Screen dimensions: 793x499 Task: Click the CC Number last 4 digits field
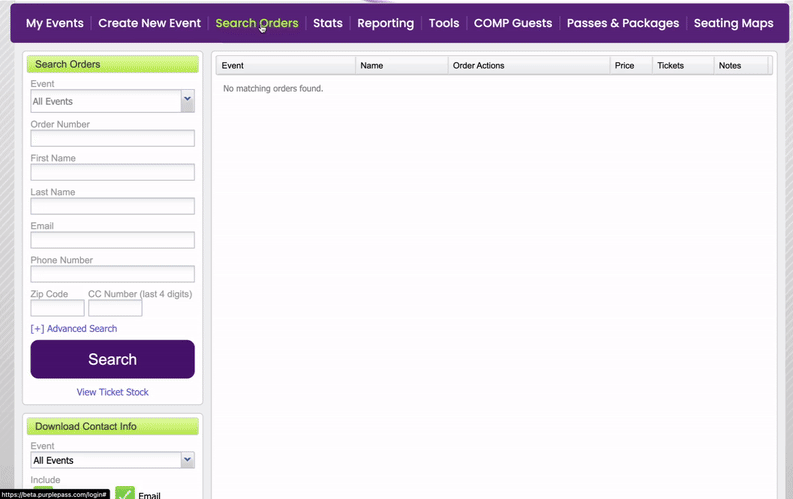115,308
